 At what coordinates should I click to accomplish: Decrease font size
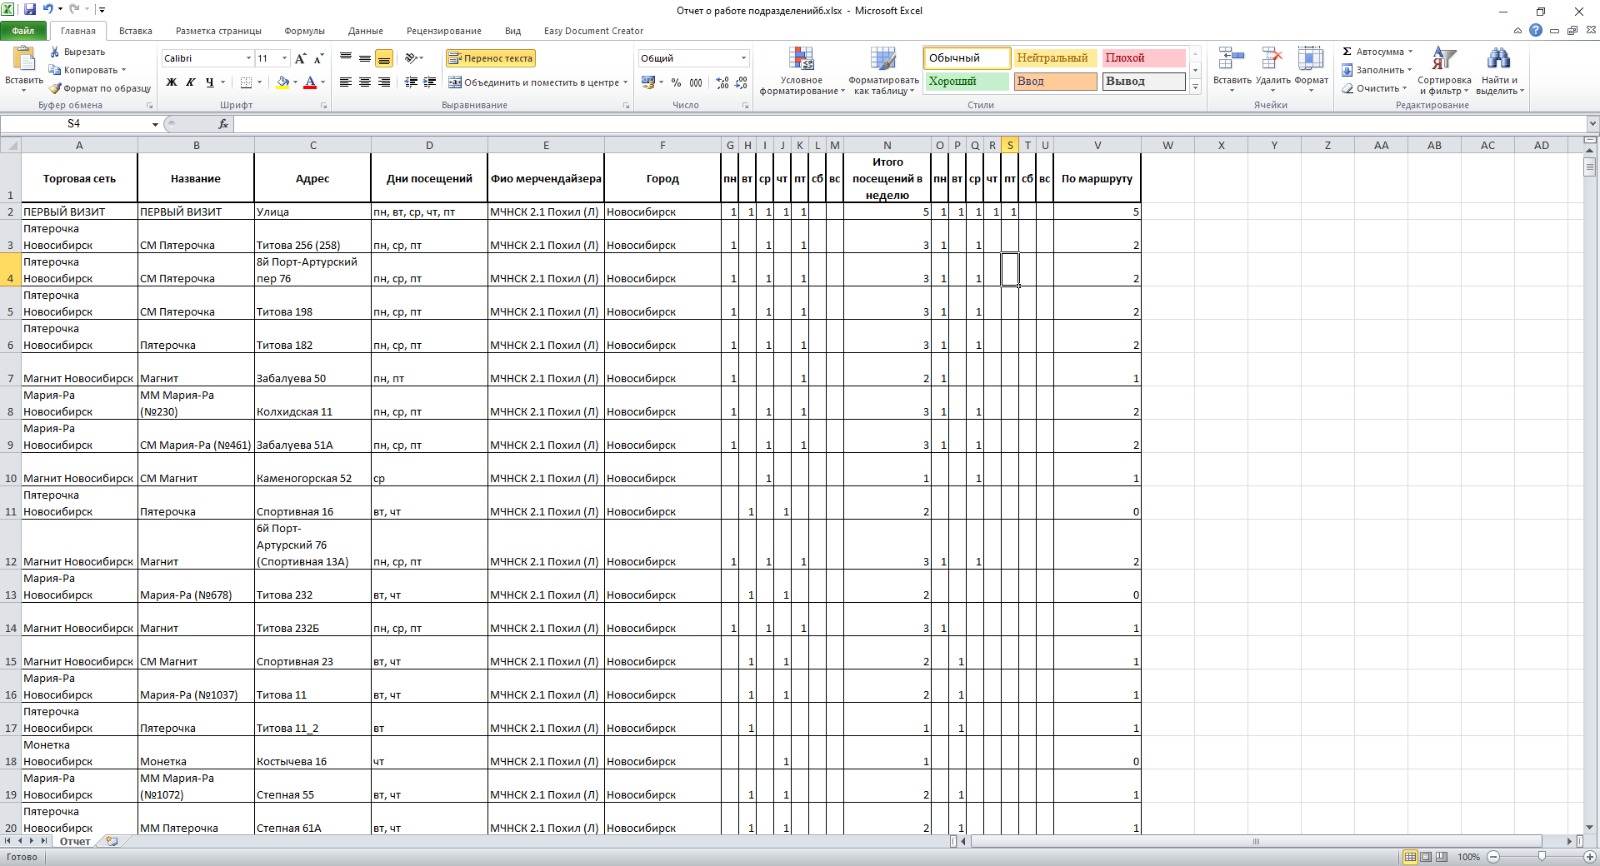click(318, 58)
